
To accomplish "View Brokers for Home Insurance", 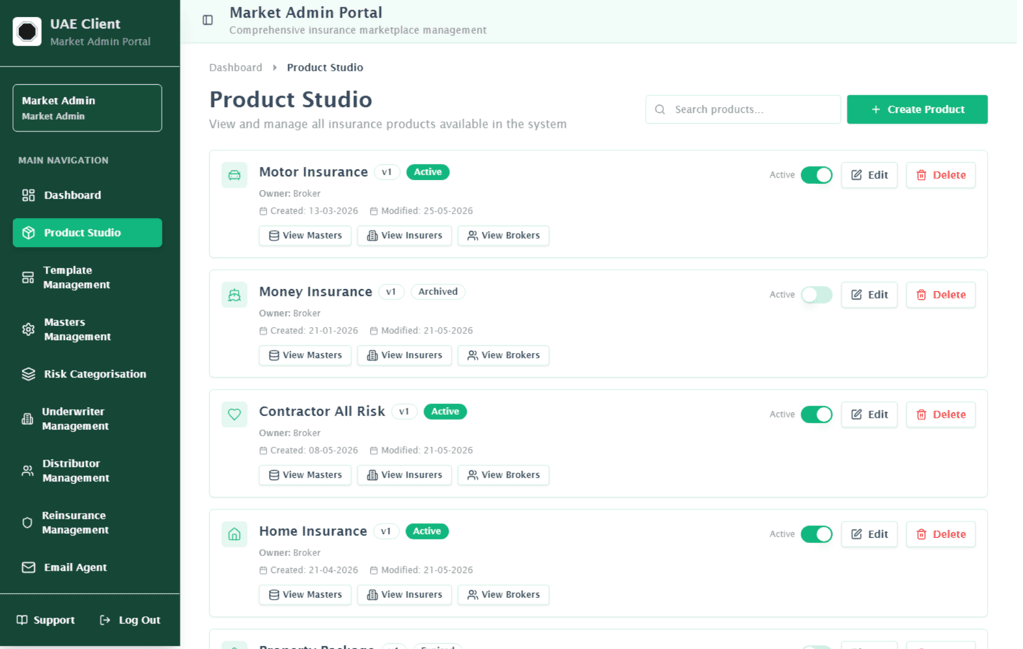I will [504, 595].
